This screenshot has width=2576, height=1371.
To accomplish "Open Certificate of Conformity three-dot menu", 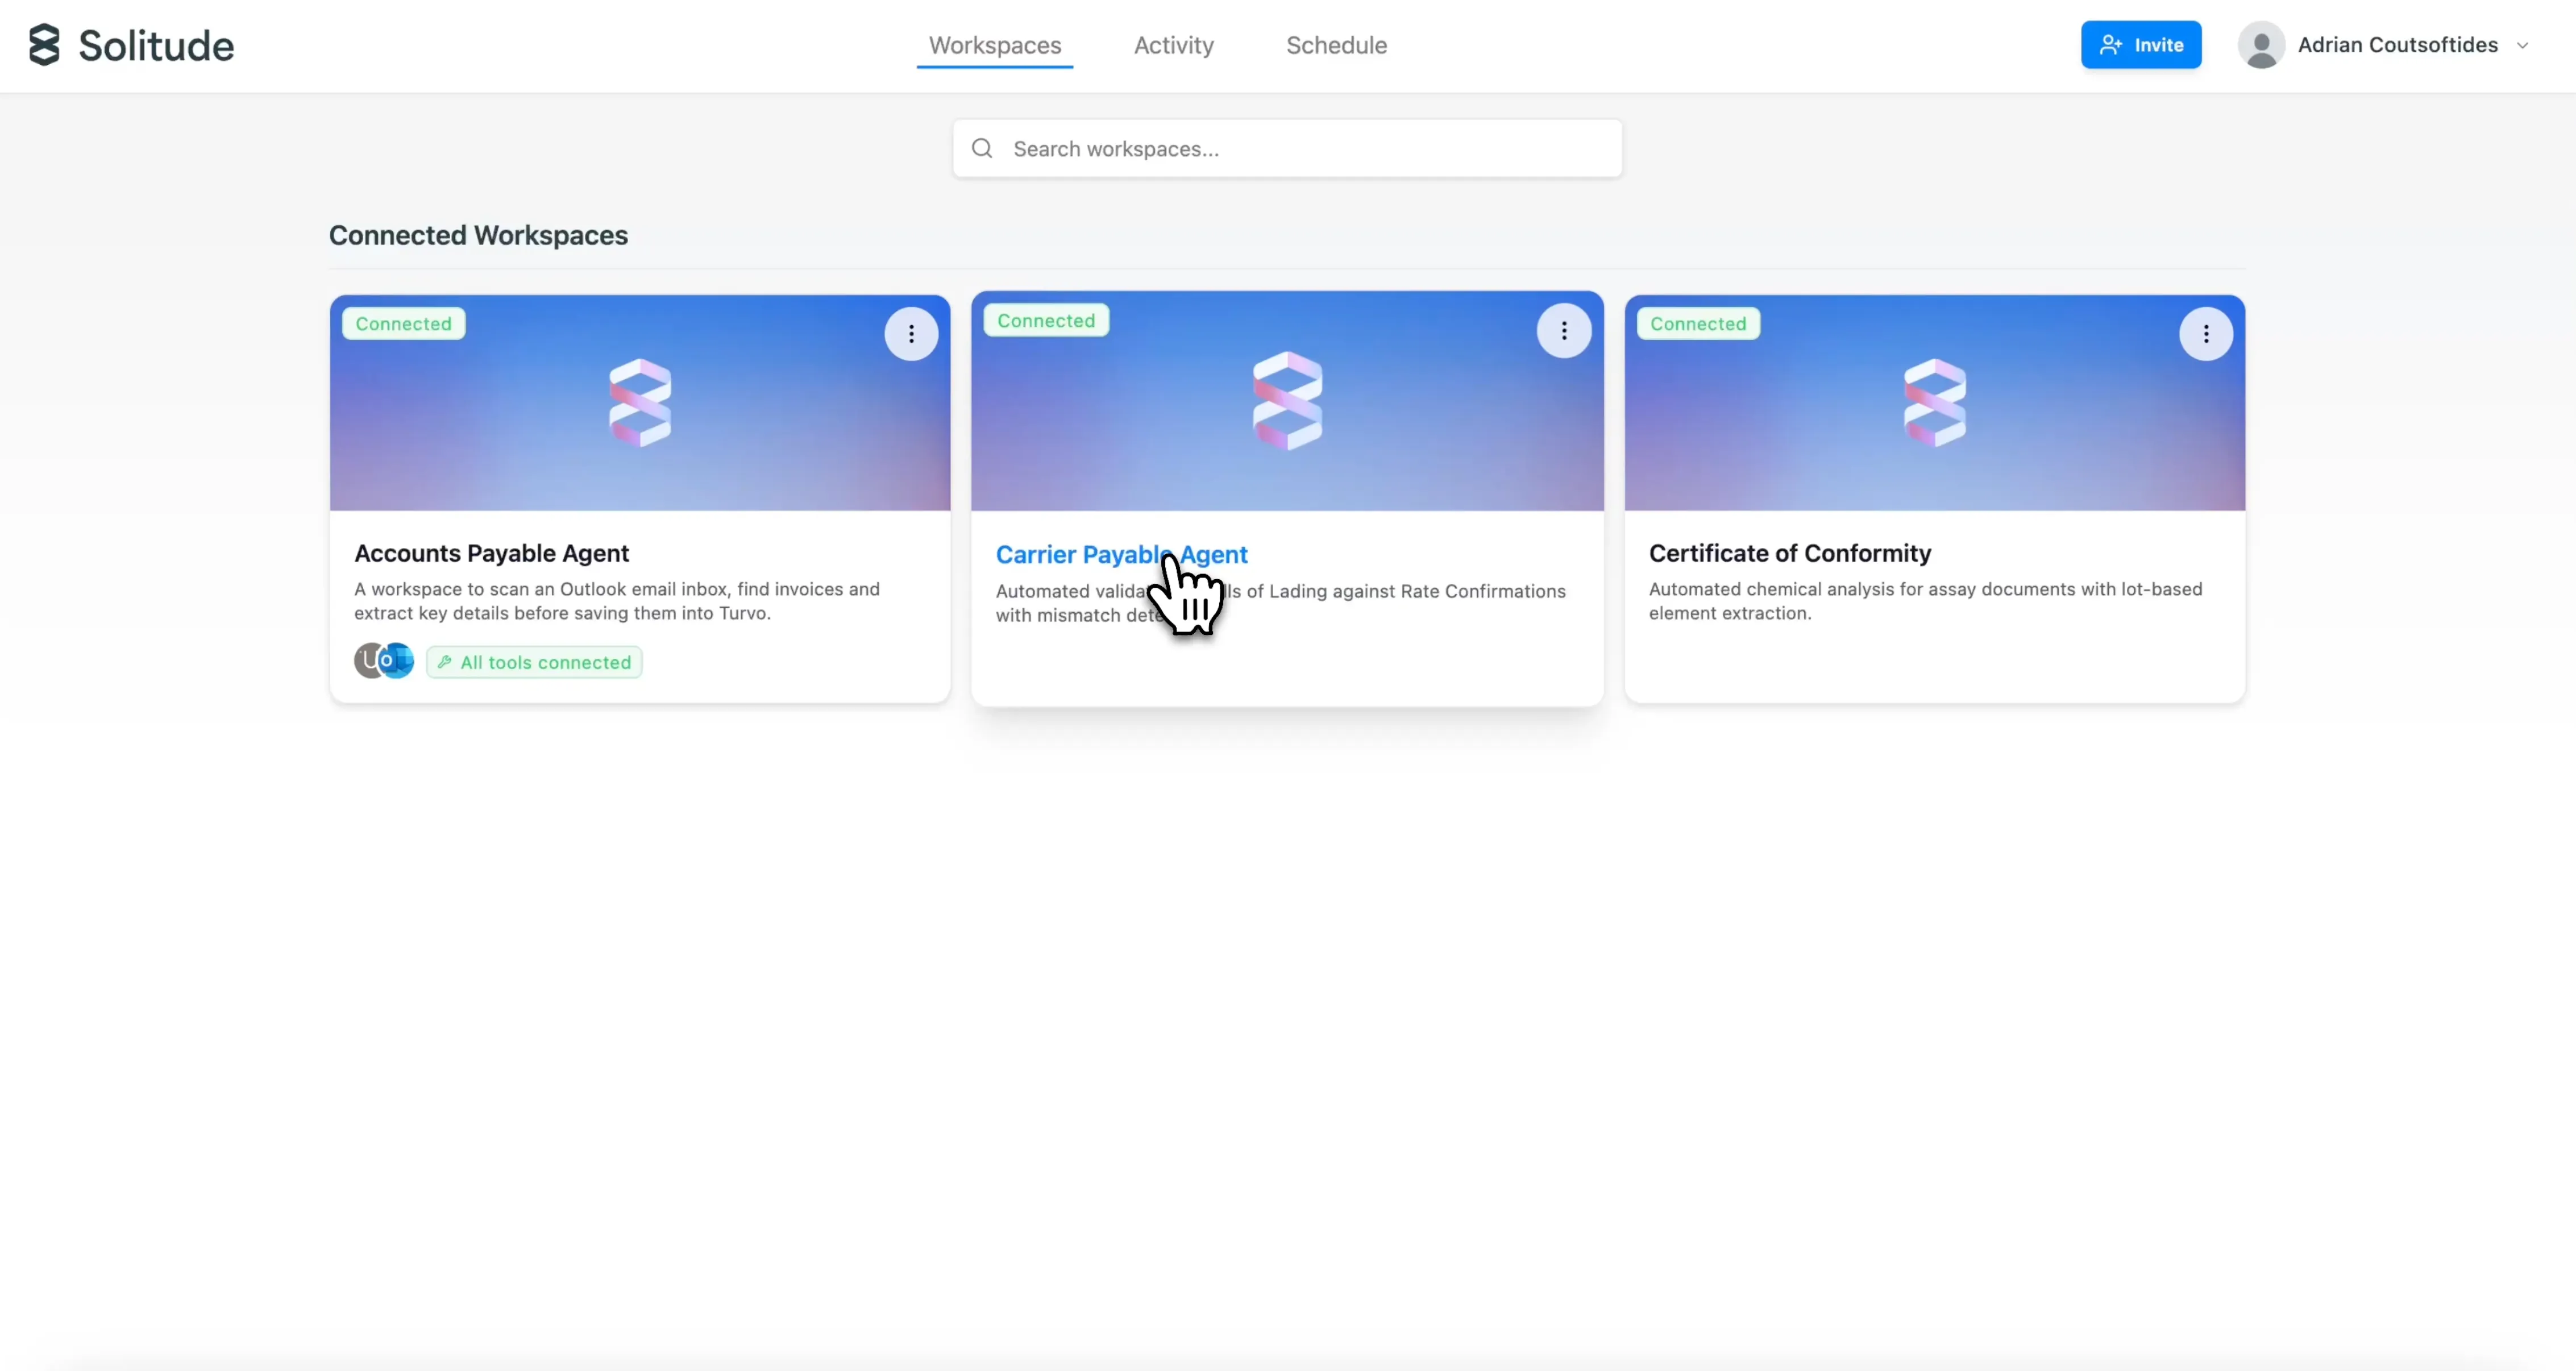I will tap(2206, 334).
